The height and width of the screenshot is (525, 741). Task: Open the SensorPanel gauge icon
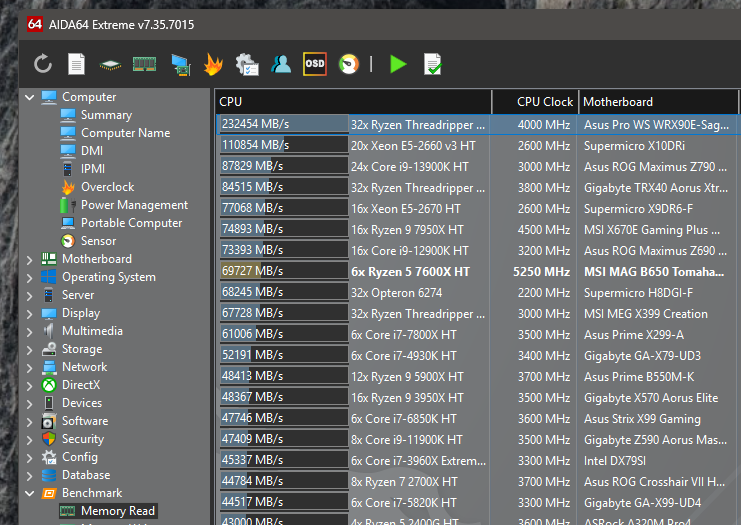pos(349,64)
